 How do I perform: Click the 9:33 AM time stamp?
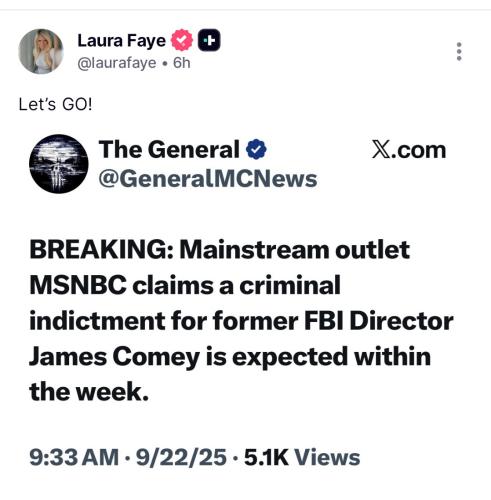click(x=74, y=457)
